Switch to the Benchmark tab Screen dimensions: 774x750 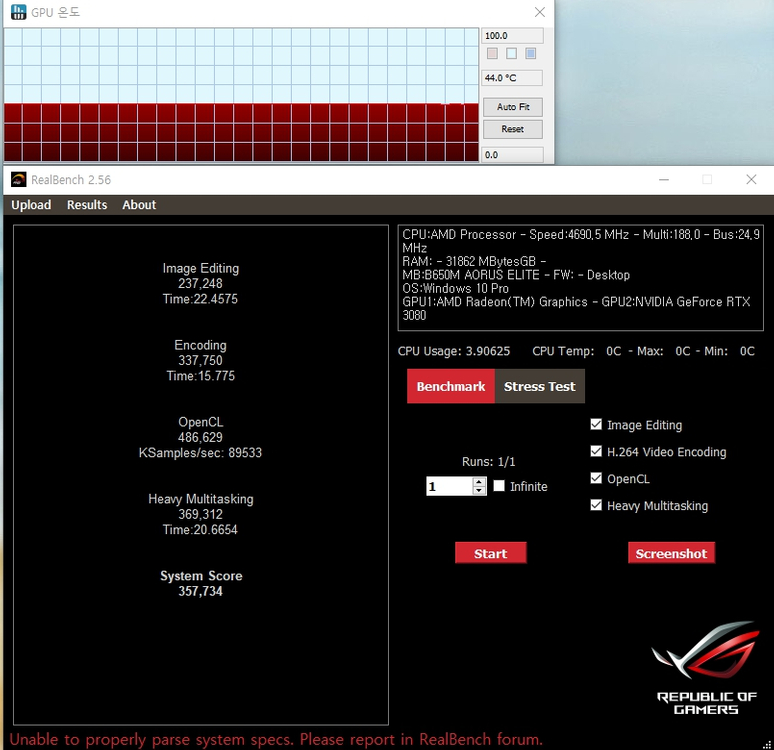(x=451, y=386)
